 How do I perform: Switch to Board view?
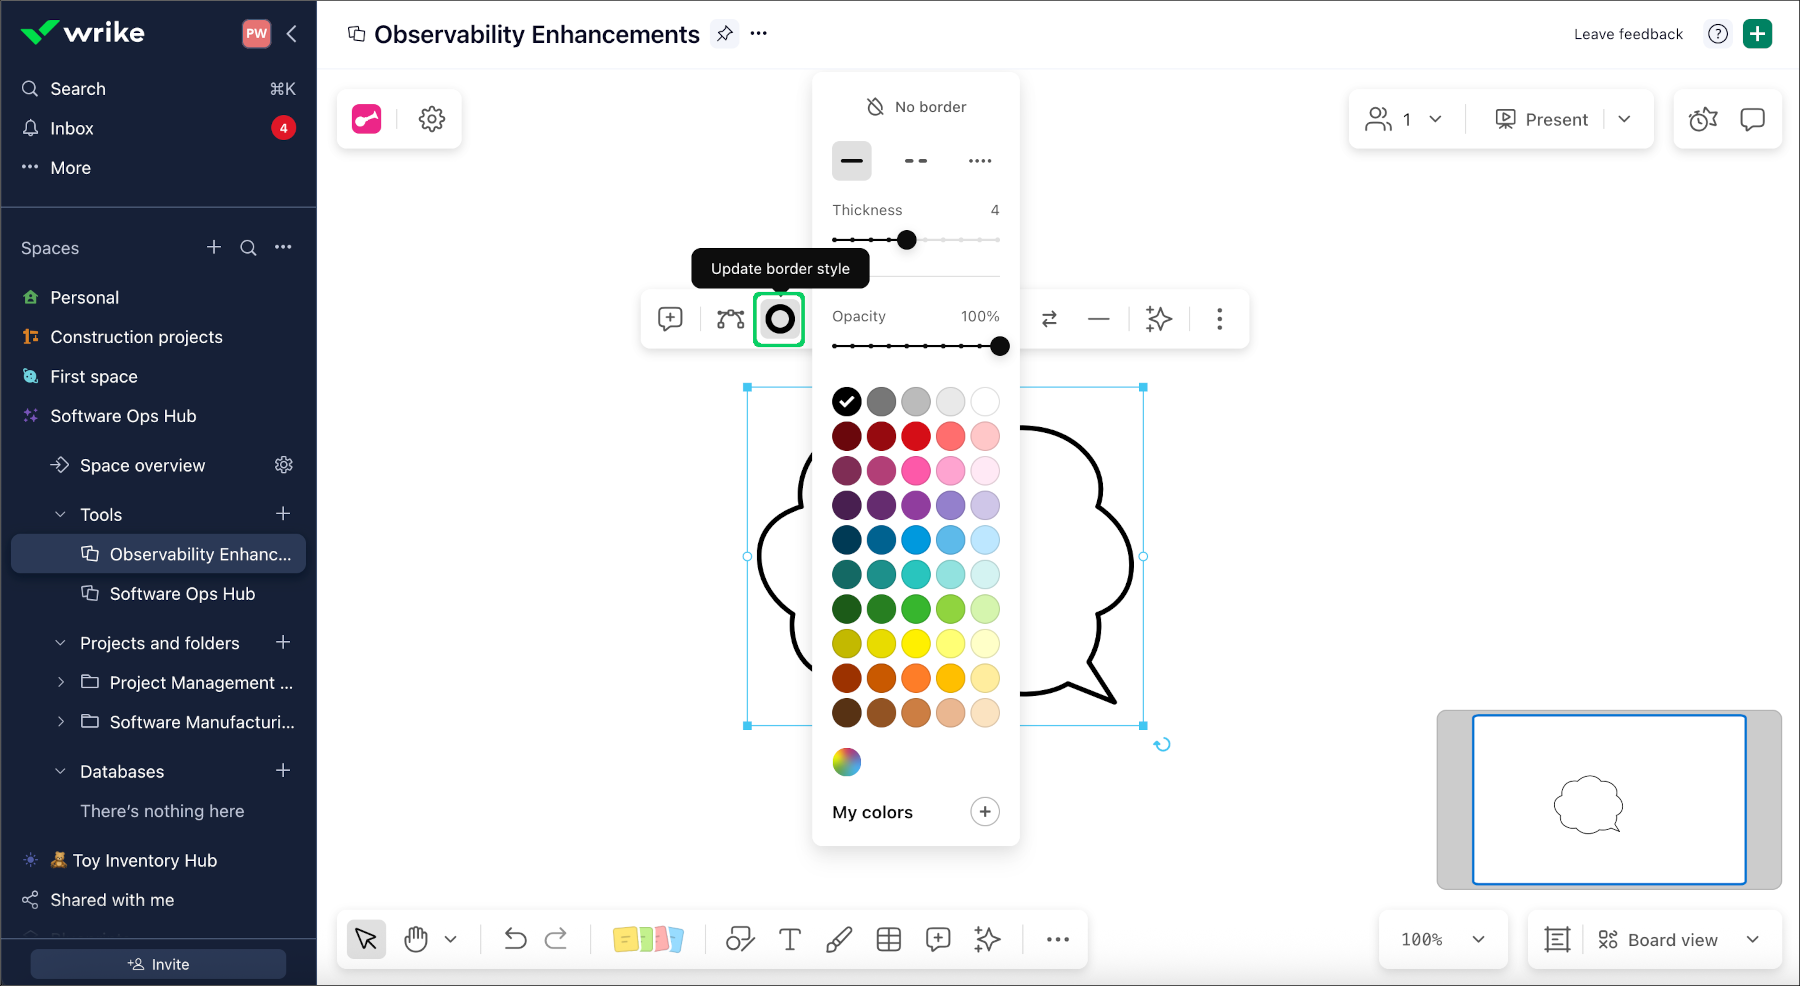tap(1671, 939)
